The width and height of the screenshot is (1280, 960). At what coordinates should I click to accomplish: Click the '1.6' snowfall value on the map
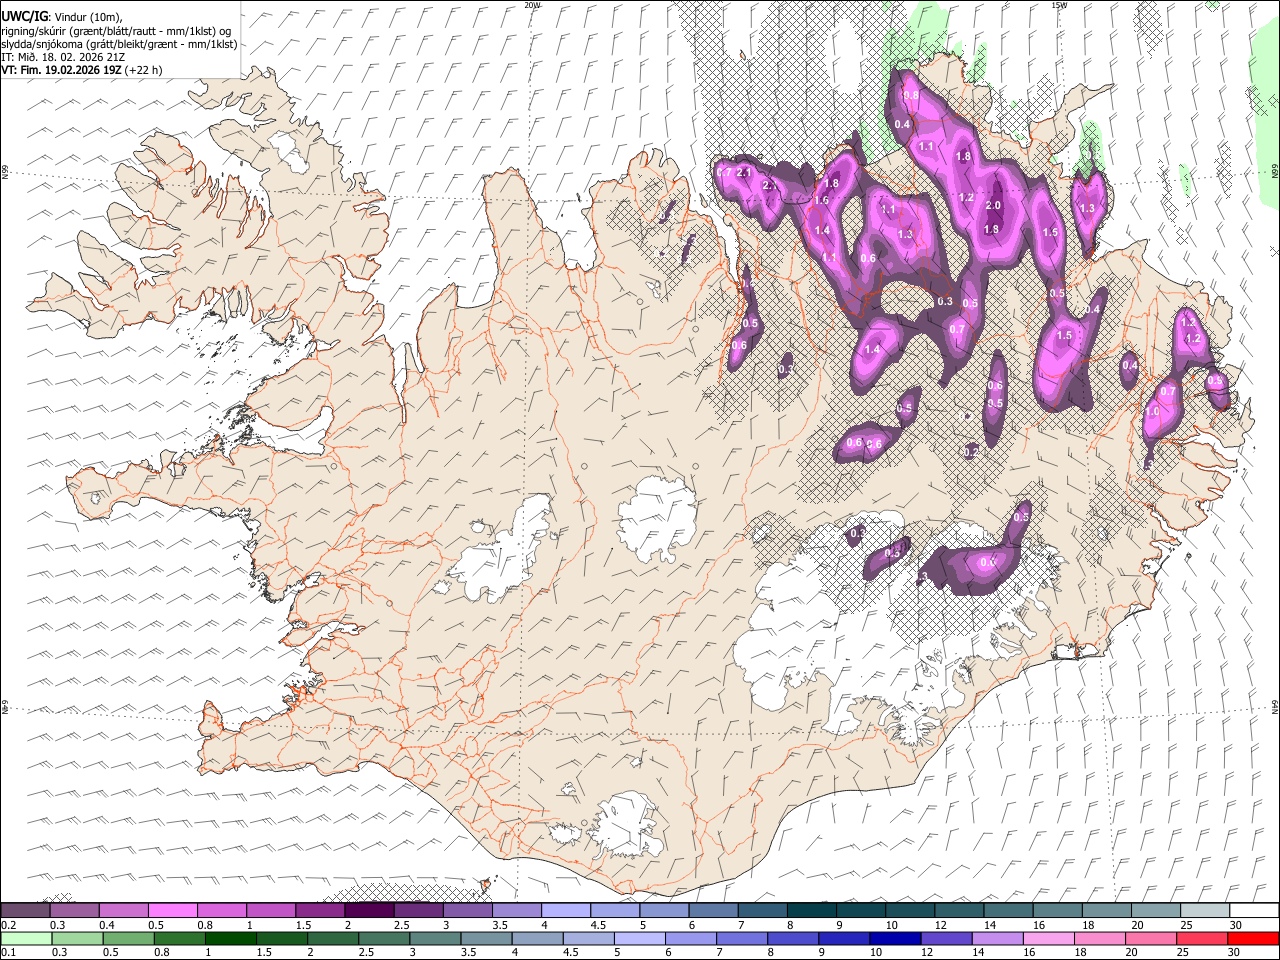(x=822, y=200)
